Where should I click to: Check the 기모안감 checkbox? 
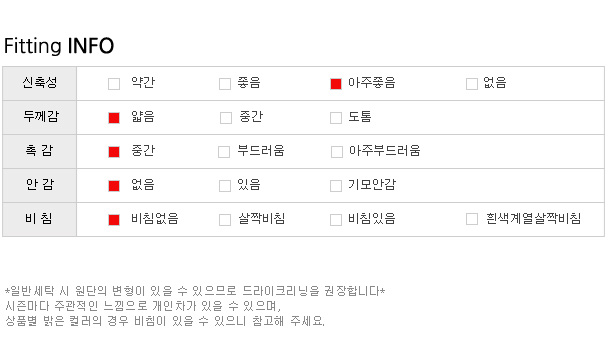(x=336, y=186)
